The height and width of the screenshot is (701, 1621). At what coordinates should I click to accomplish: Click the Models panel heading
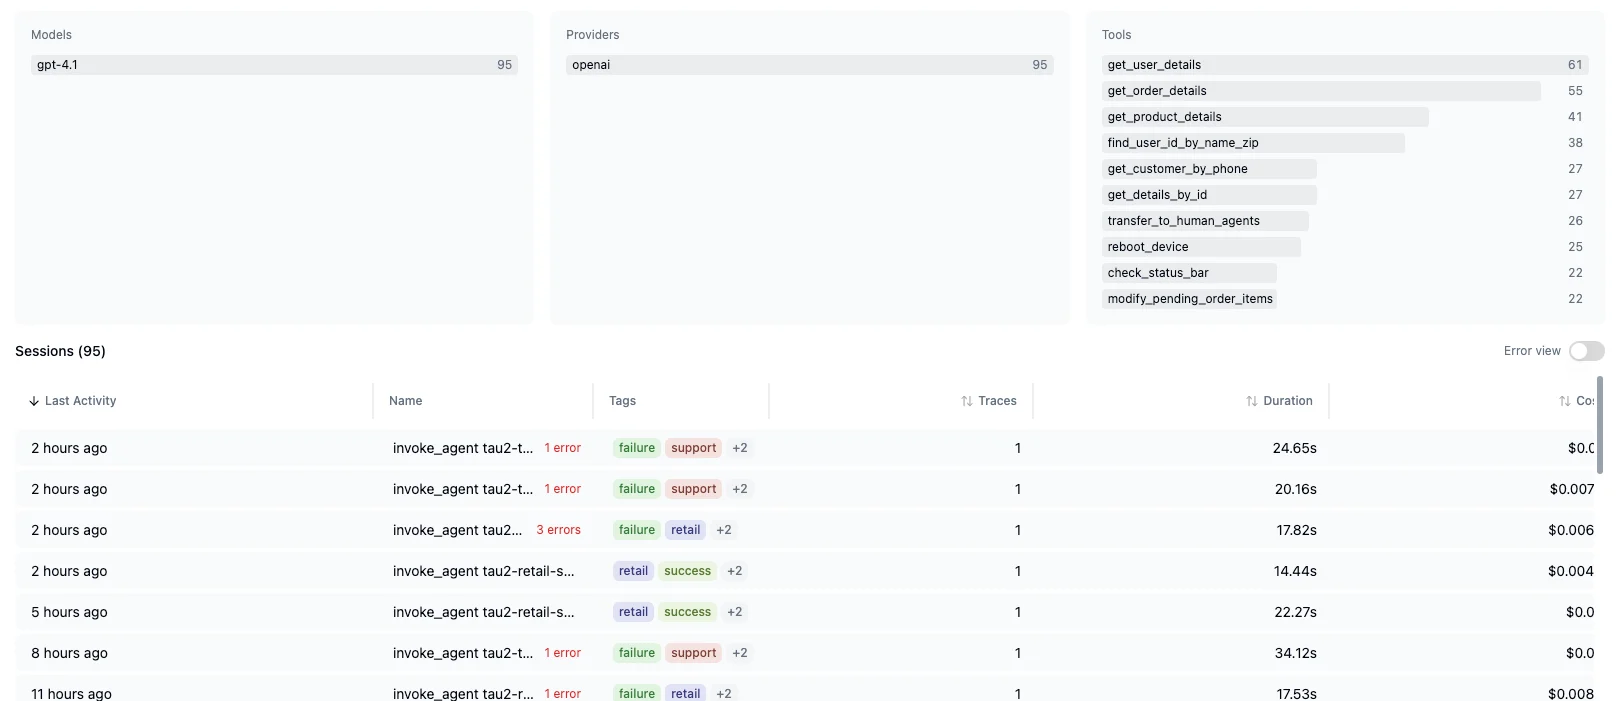[x=52, y=35]
